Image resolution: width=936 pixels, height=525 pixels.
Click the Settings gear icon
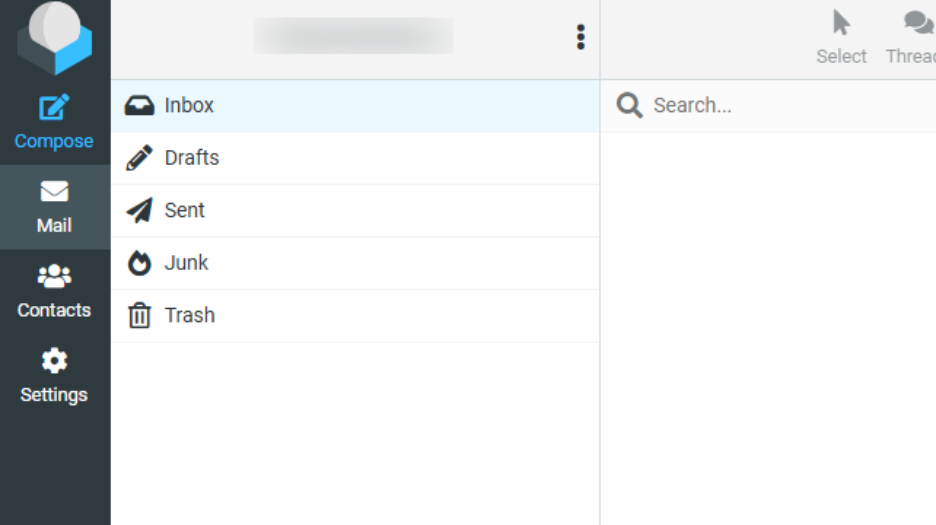[x=54, y=361]
